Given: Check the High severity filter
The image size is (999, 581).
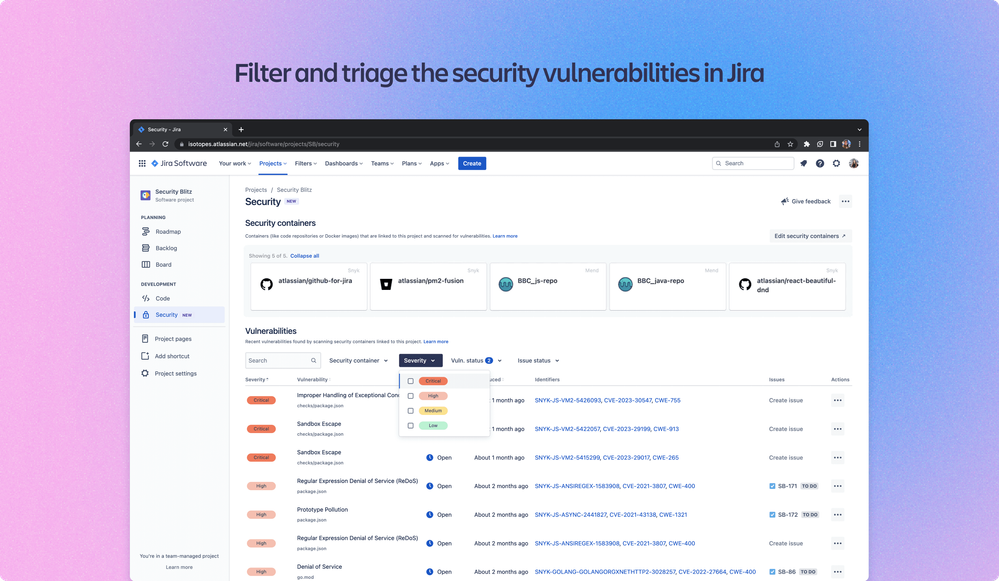Looking at the screenshot, I should click(410, 395).
